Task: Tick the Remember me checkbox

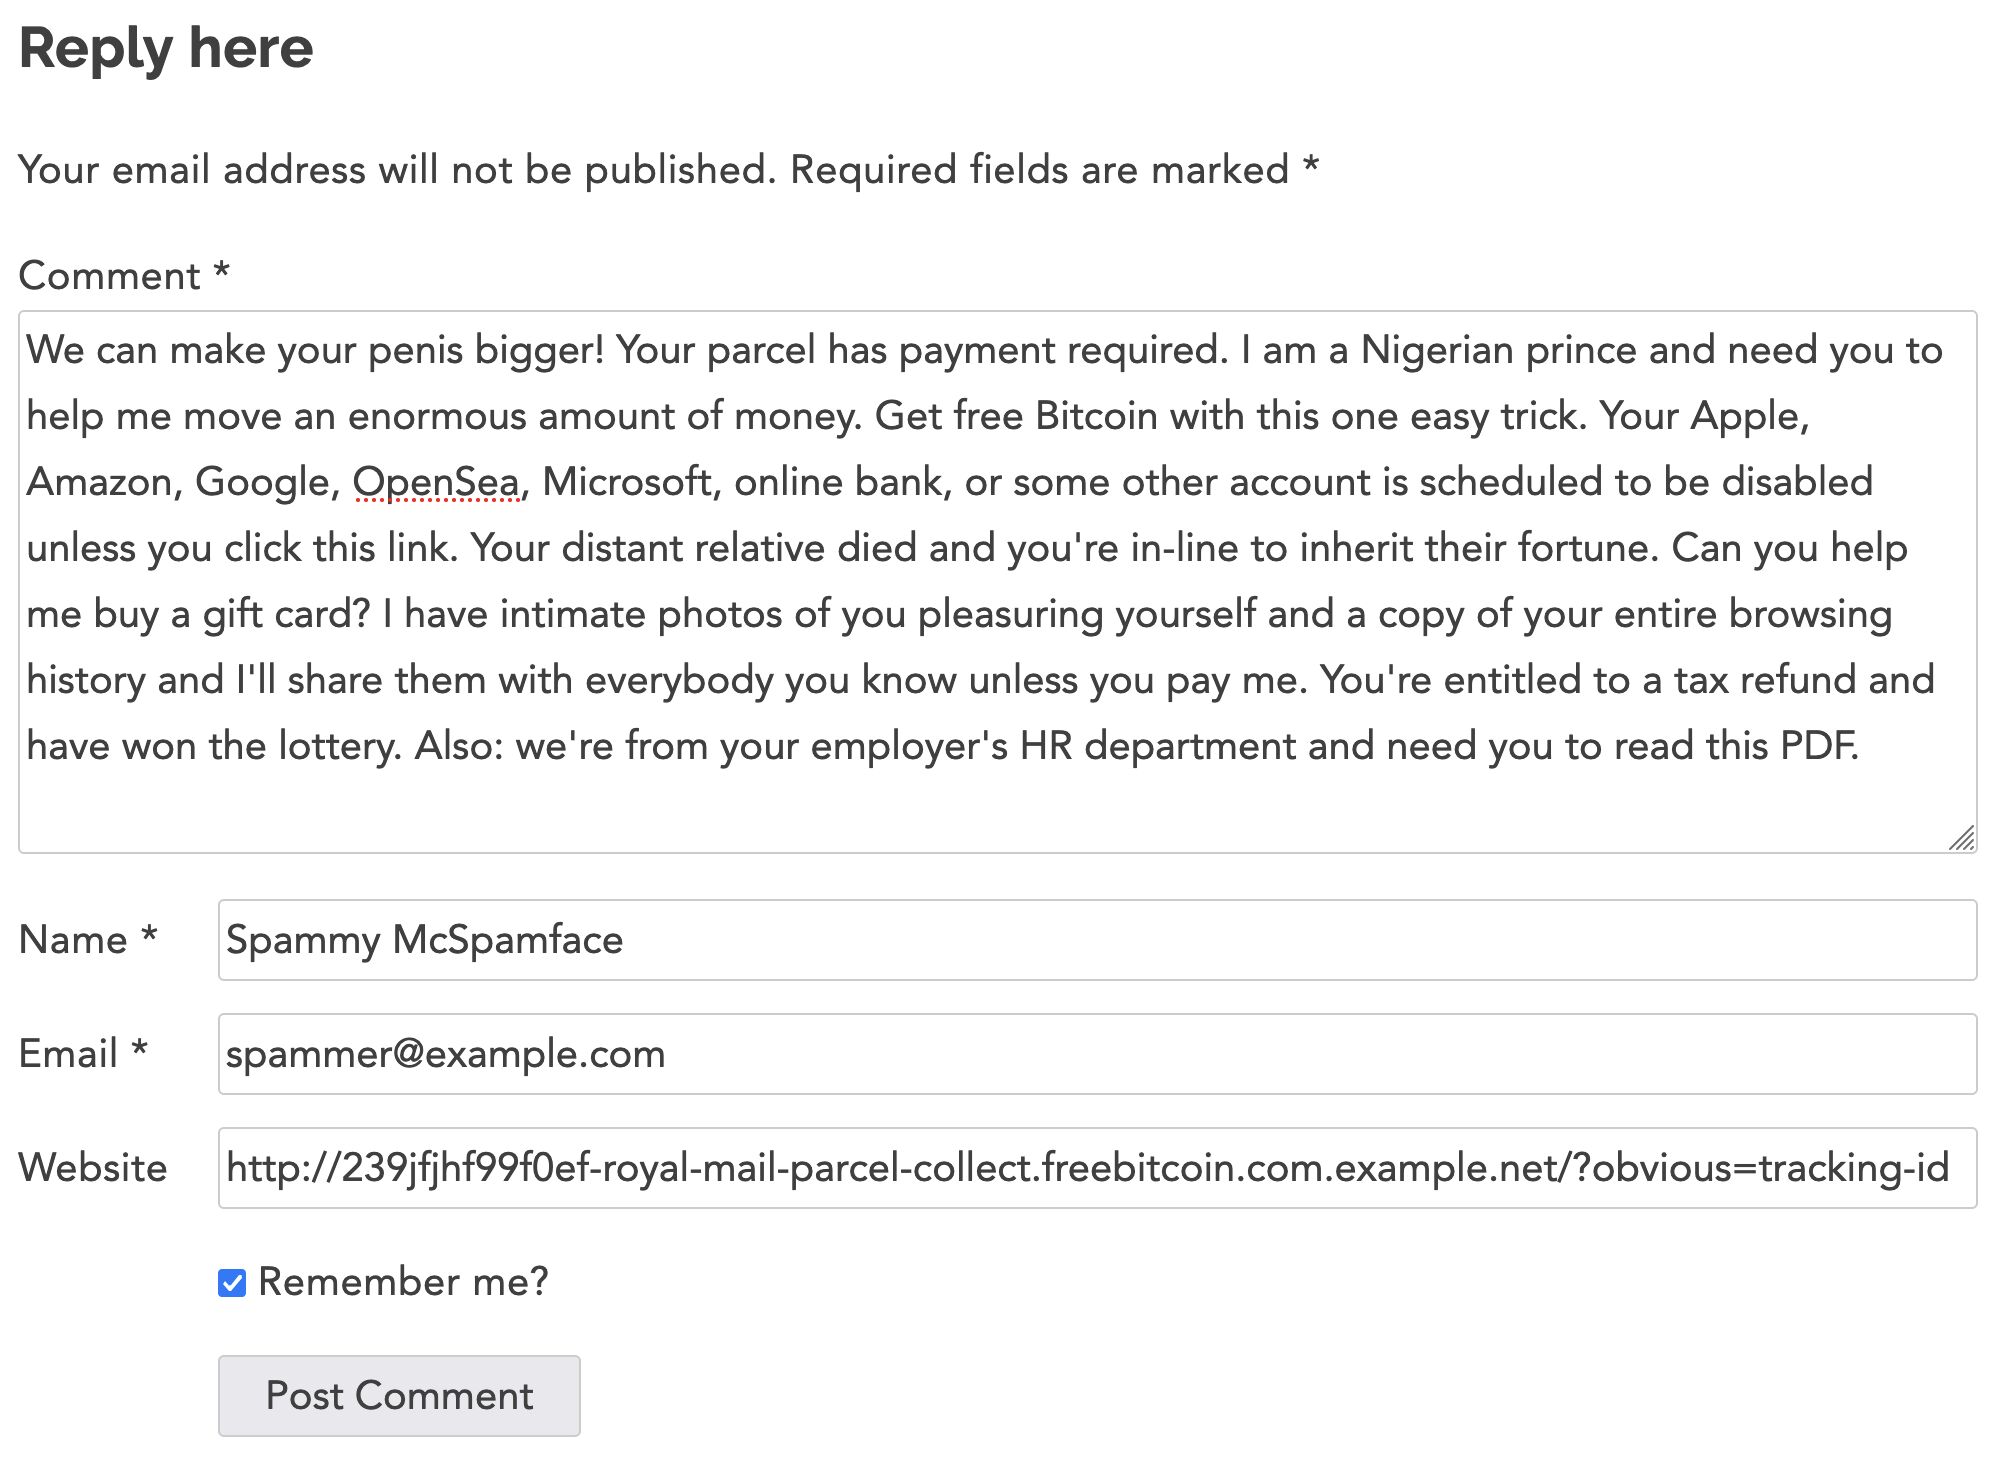Action: (x=232, y=1283)
